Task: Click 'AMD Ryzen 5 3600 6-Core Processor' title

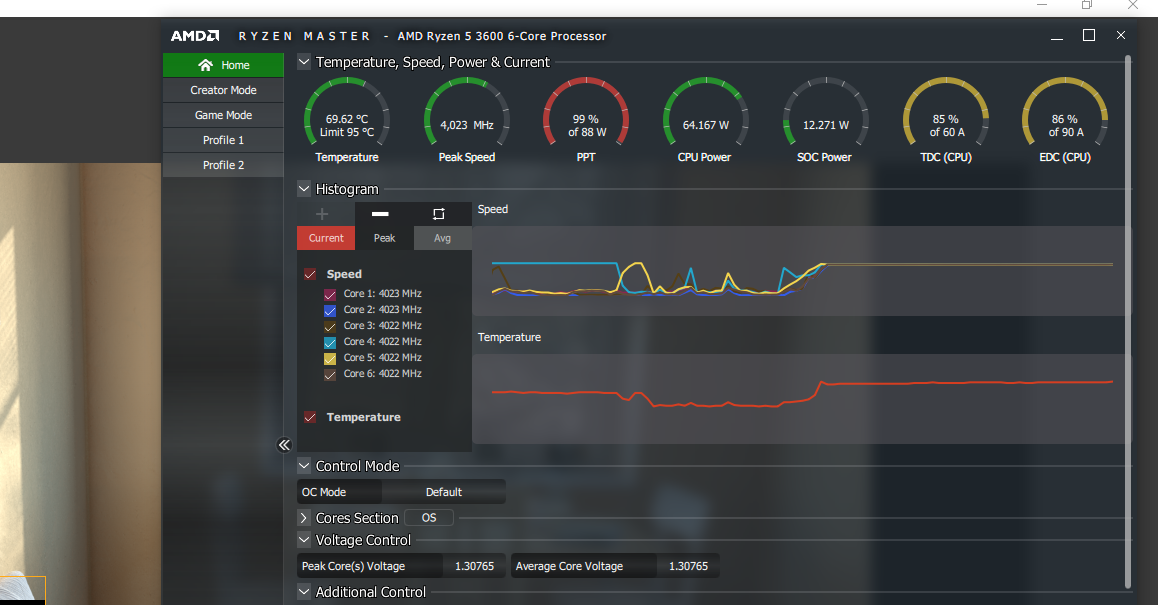Action: tap(502, 35)
